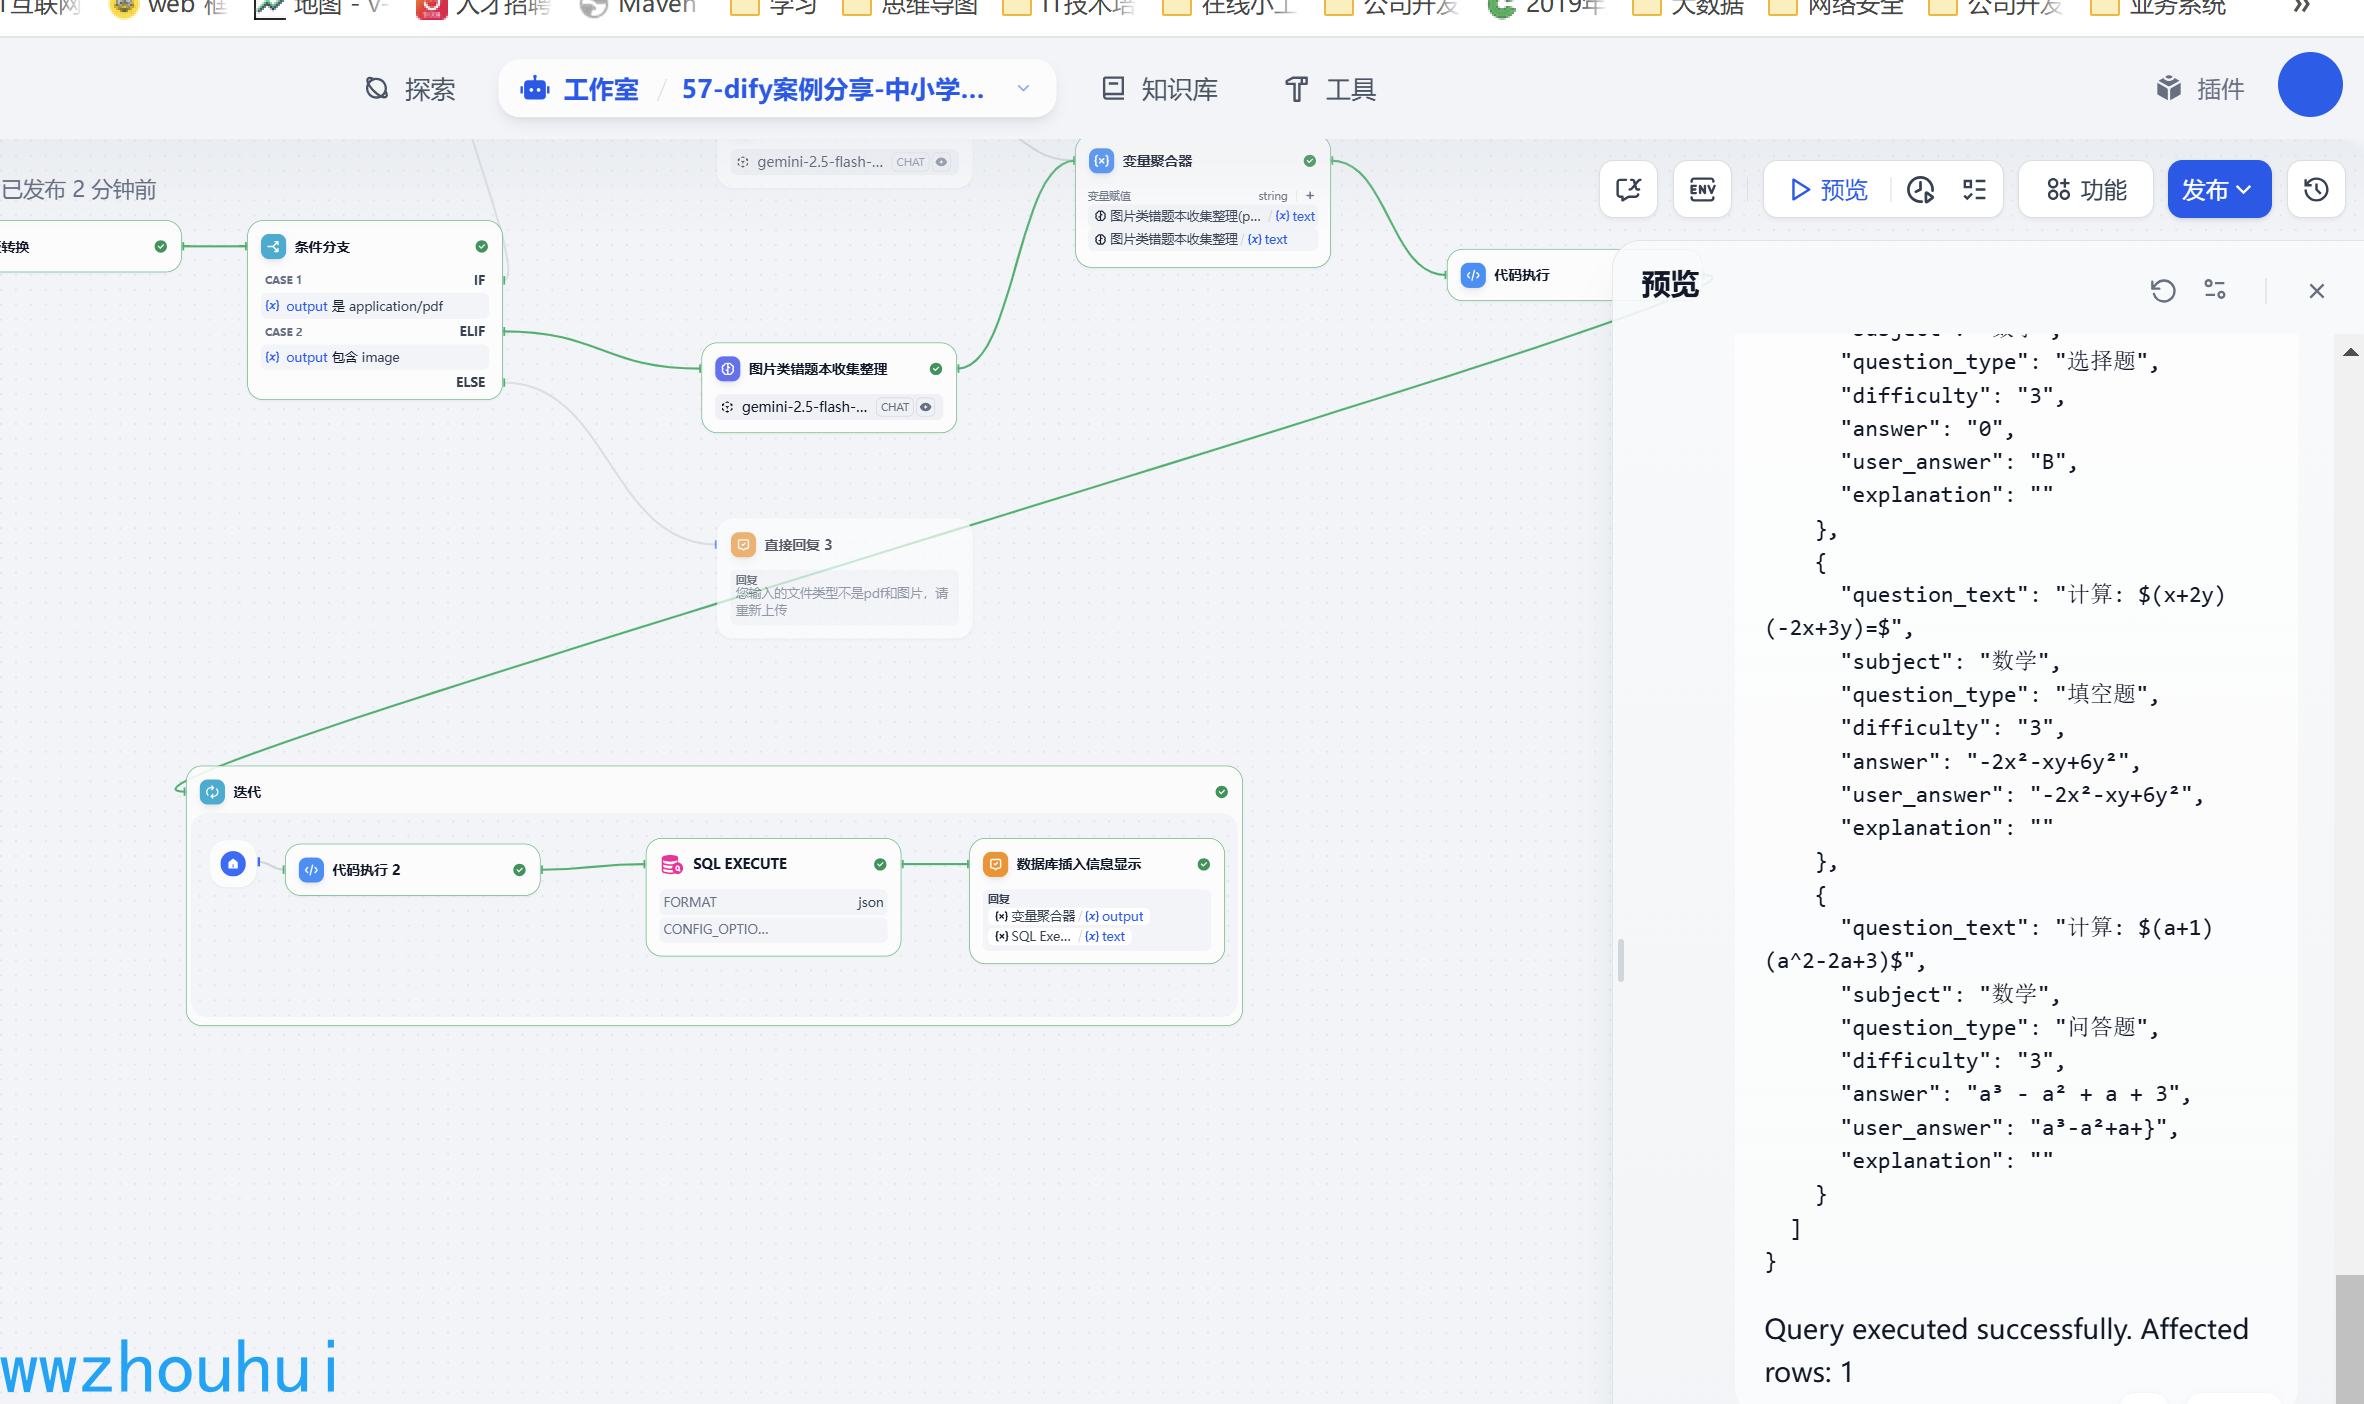Image resolution: width=2364 pixels, height=1404 pixels.
Task: Click the iteration start home icon
Action: pyautogui.click(x=233, y=864)
